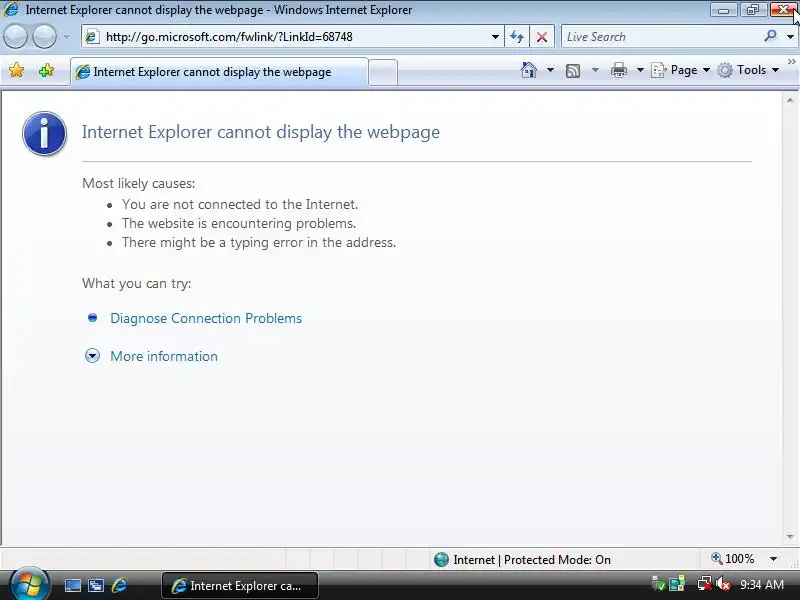Click the More information link text
800x600 pixels.
(164, 356)
